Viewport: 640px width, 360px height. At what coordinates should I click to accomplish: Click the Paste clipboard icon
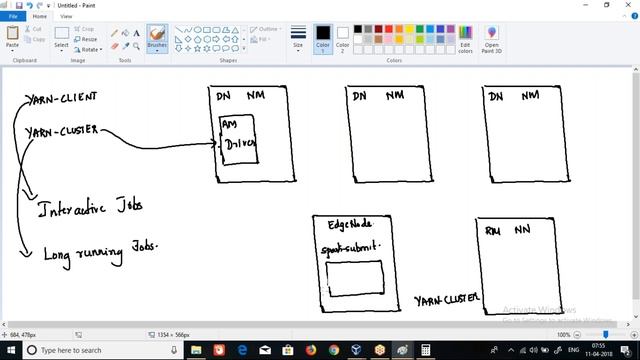[12, 33]
